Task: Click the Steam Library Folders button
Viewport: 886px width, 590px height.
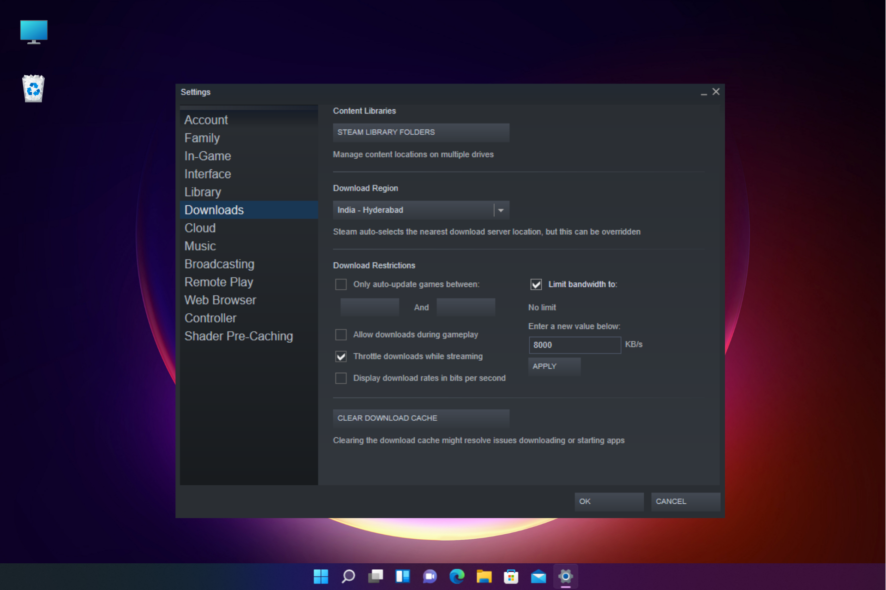Action: (420, 131)
